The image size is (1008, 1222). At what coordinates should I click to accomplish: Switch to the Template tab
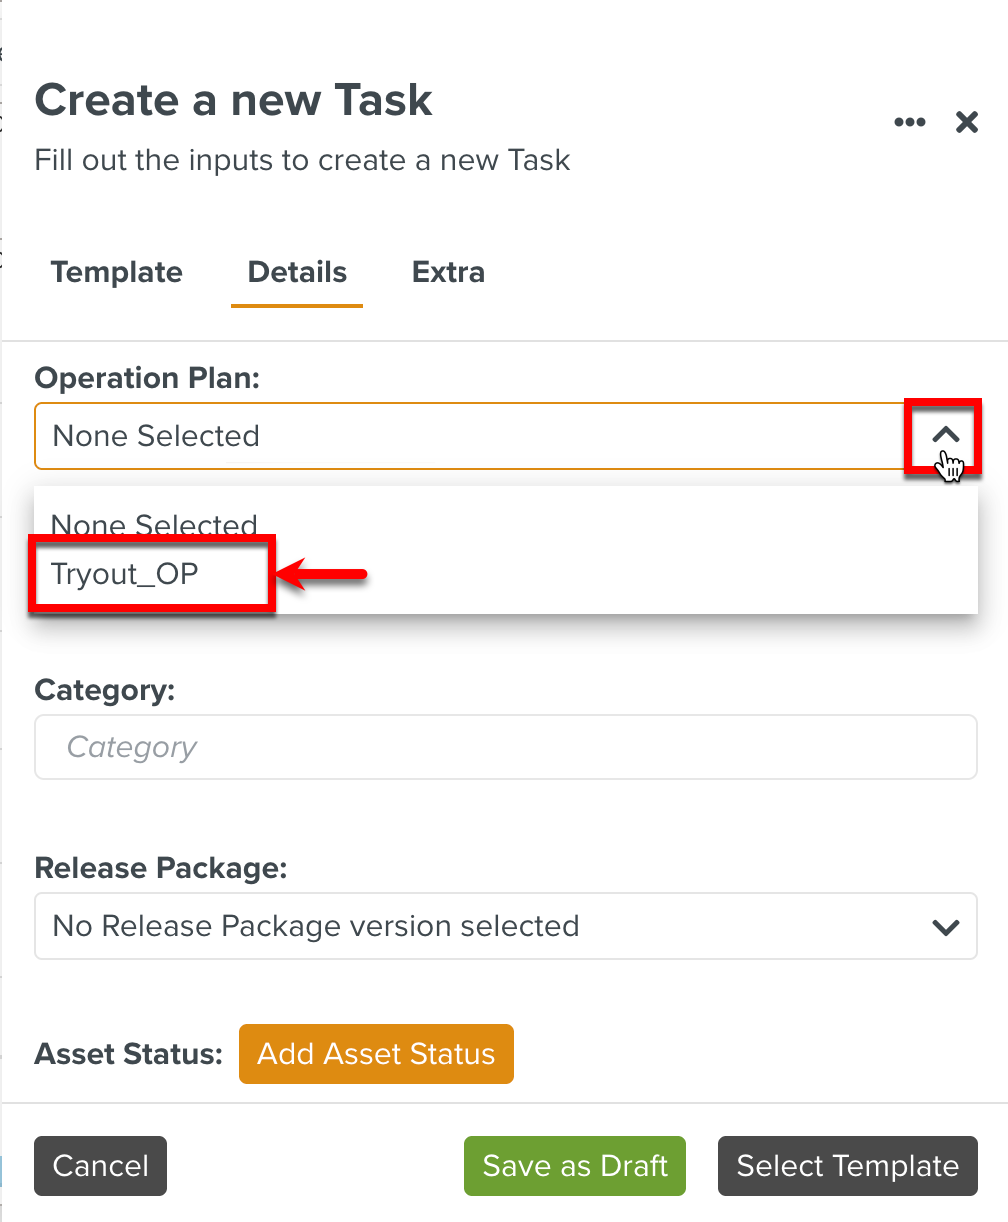click(x=116, y=273)
